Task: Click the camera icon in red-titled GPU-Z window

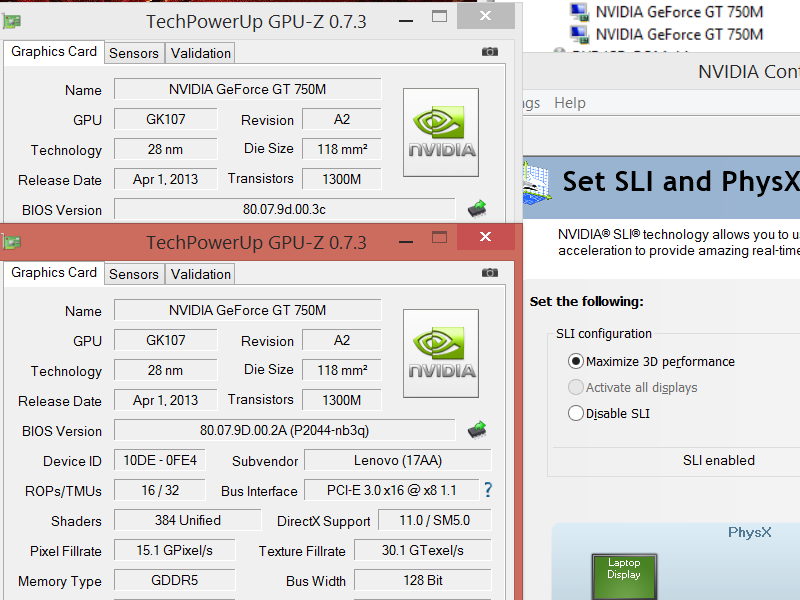Action: point(490,272)
